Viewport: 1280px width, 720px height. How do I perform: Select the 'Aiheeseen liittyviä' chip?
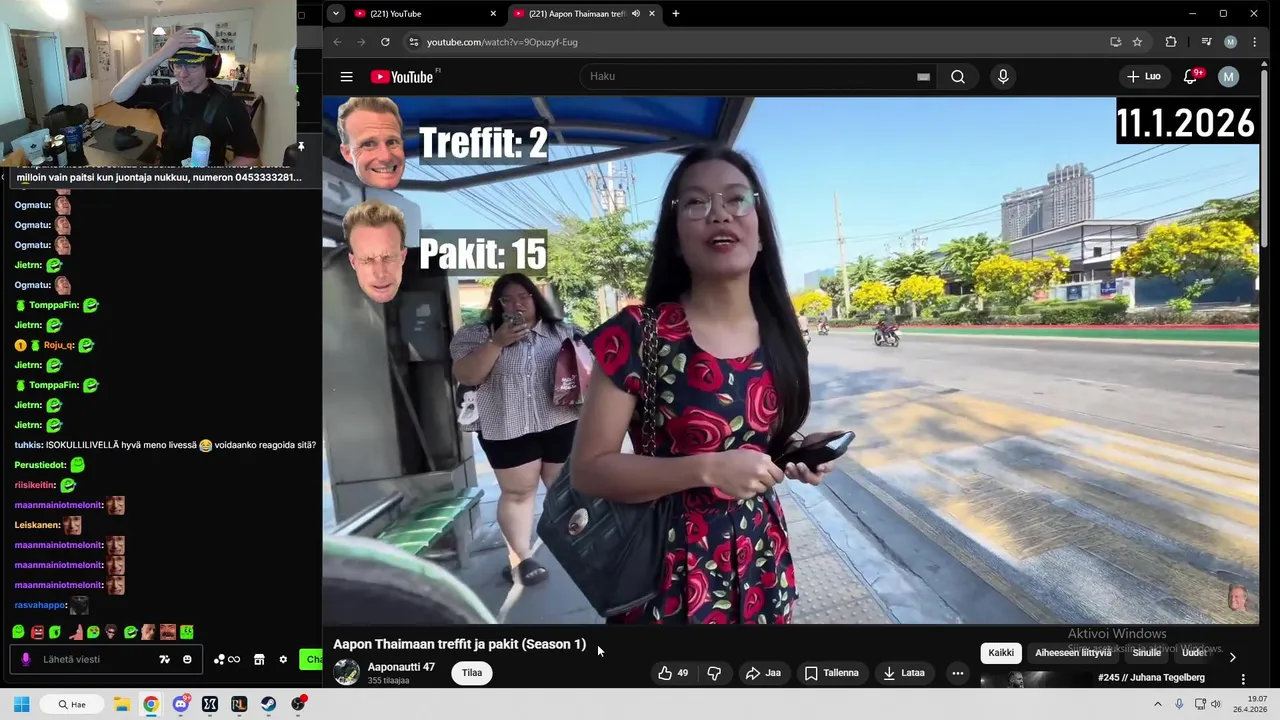coord(1073,653)
